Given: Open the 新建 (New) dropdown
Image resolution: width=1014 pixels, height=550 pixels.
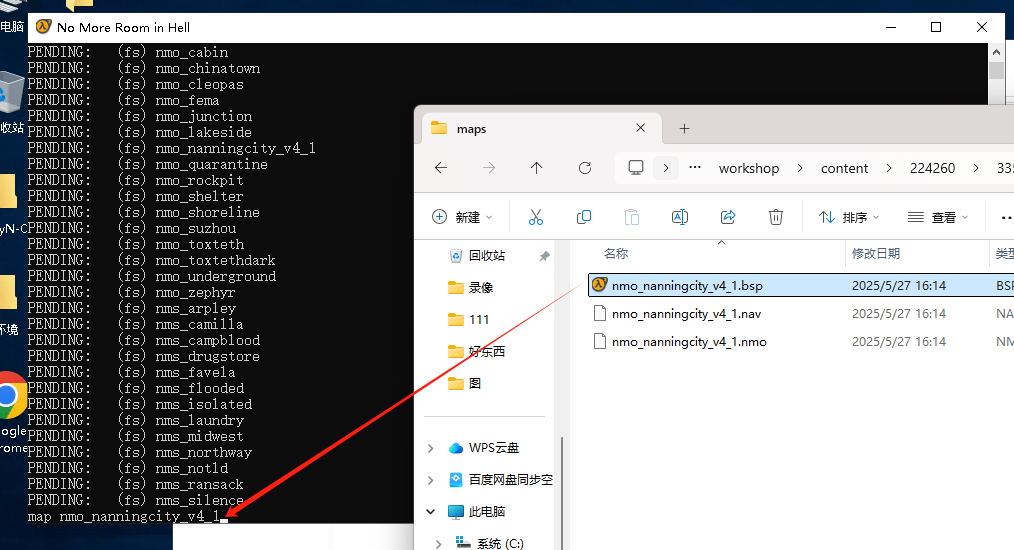Looking at the screenshot, I should click(462, 217).
